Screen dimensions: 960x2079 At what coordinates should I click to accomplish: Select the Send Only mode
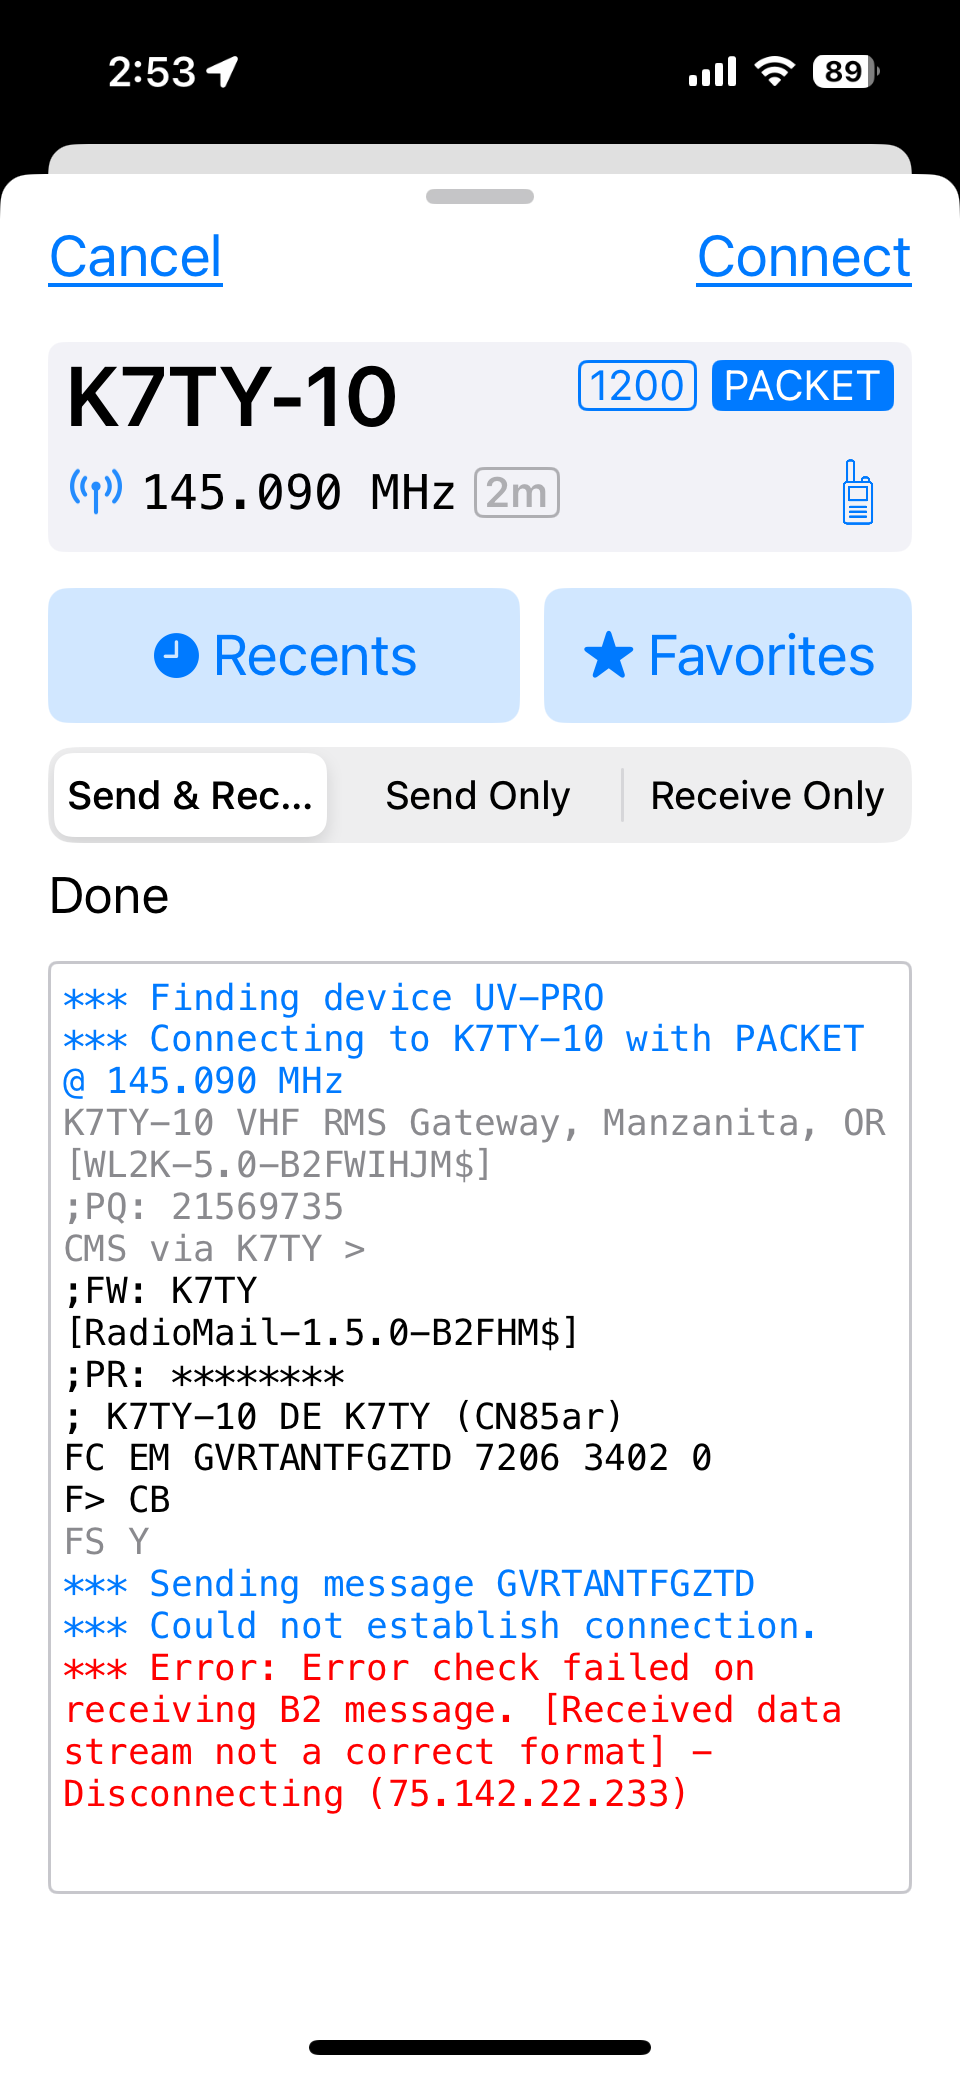[x=478, y=795]
